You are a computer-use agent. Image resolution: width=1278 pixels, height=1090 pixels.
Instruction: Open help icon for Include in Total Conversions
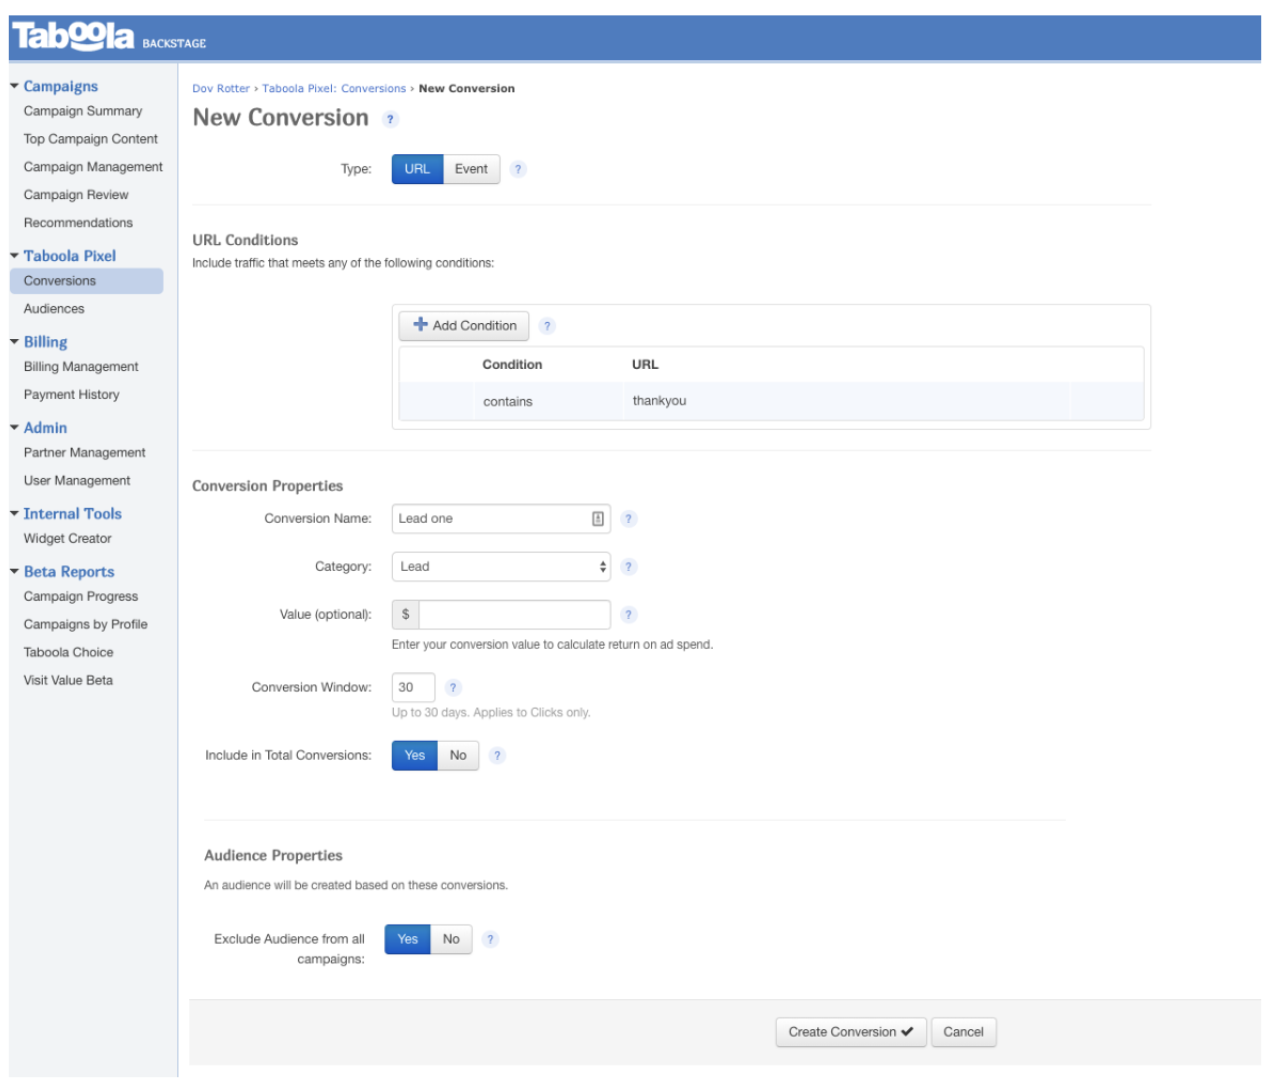coord(497,756)
